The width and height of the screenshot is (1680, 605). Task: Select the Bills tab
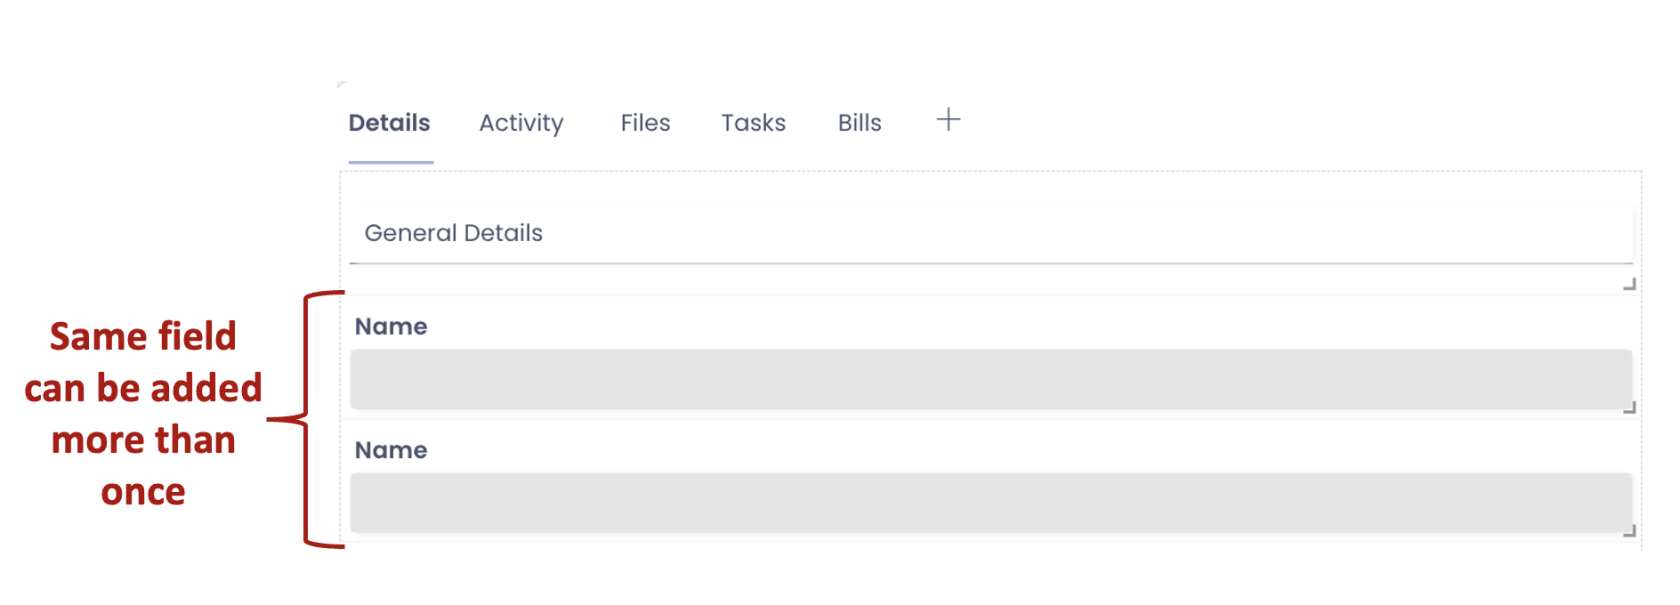tap(859, 123)
